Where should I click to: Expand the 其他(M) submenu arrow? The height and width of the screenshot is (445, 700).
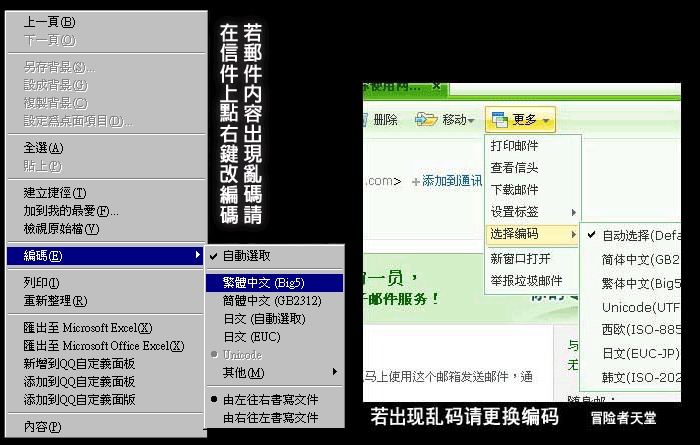(334, 372)
